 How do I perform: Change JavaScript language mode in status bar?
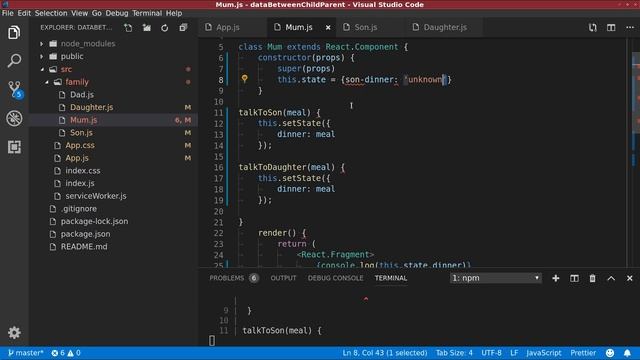pos(544,353)
